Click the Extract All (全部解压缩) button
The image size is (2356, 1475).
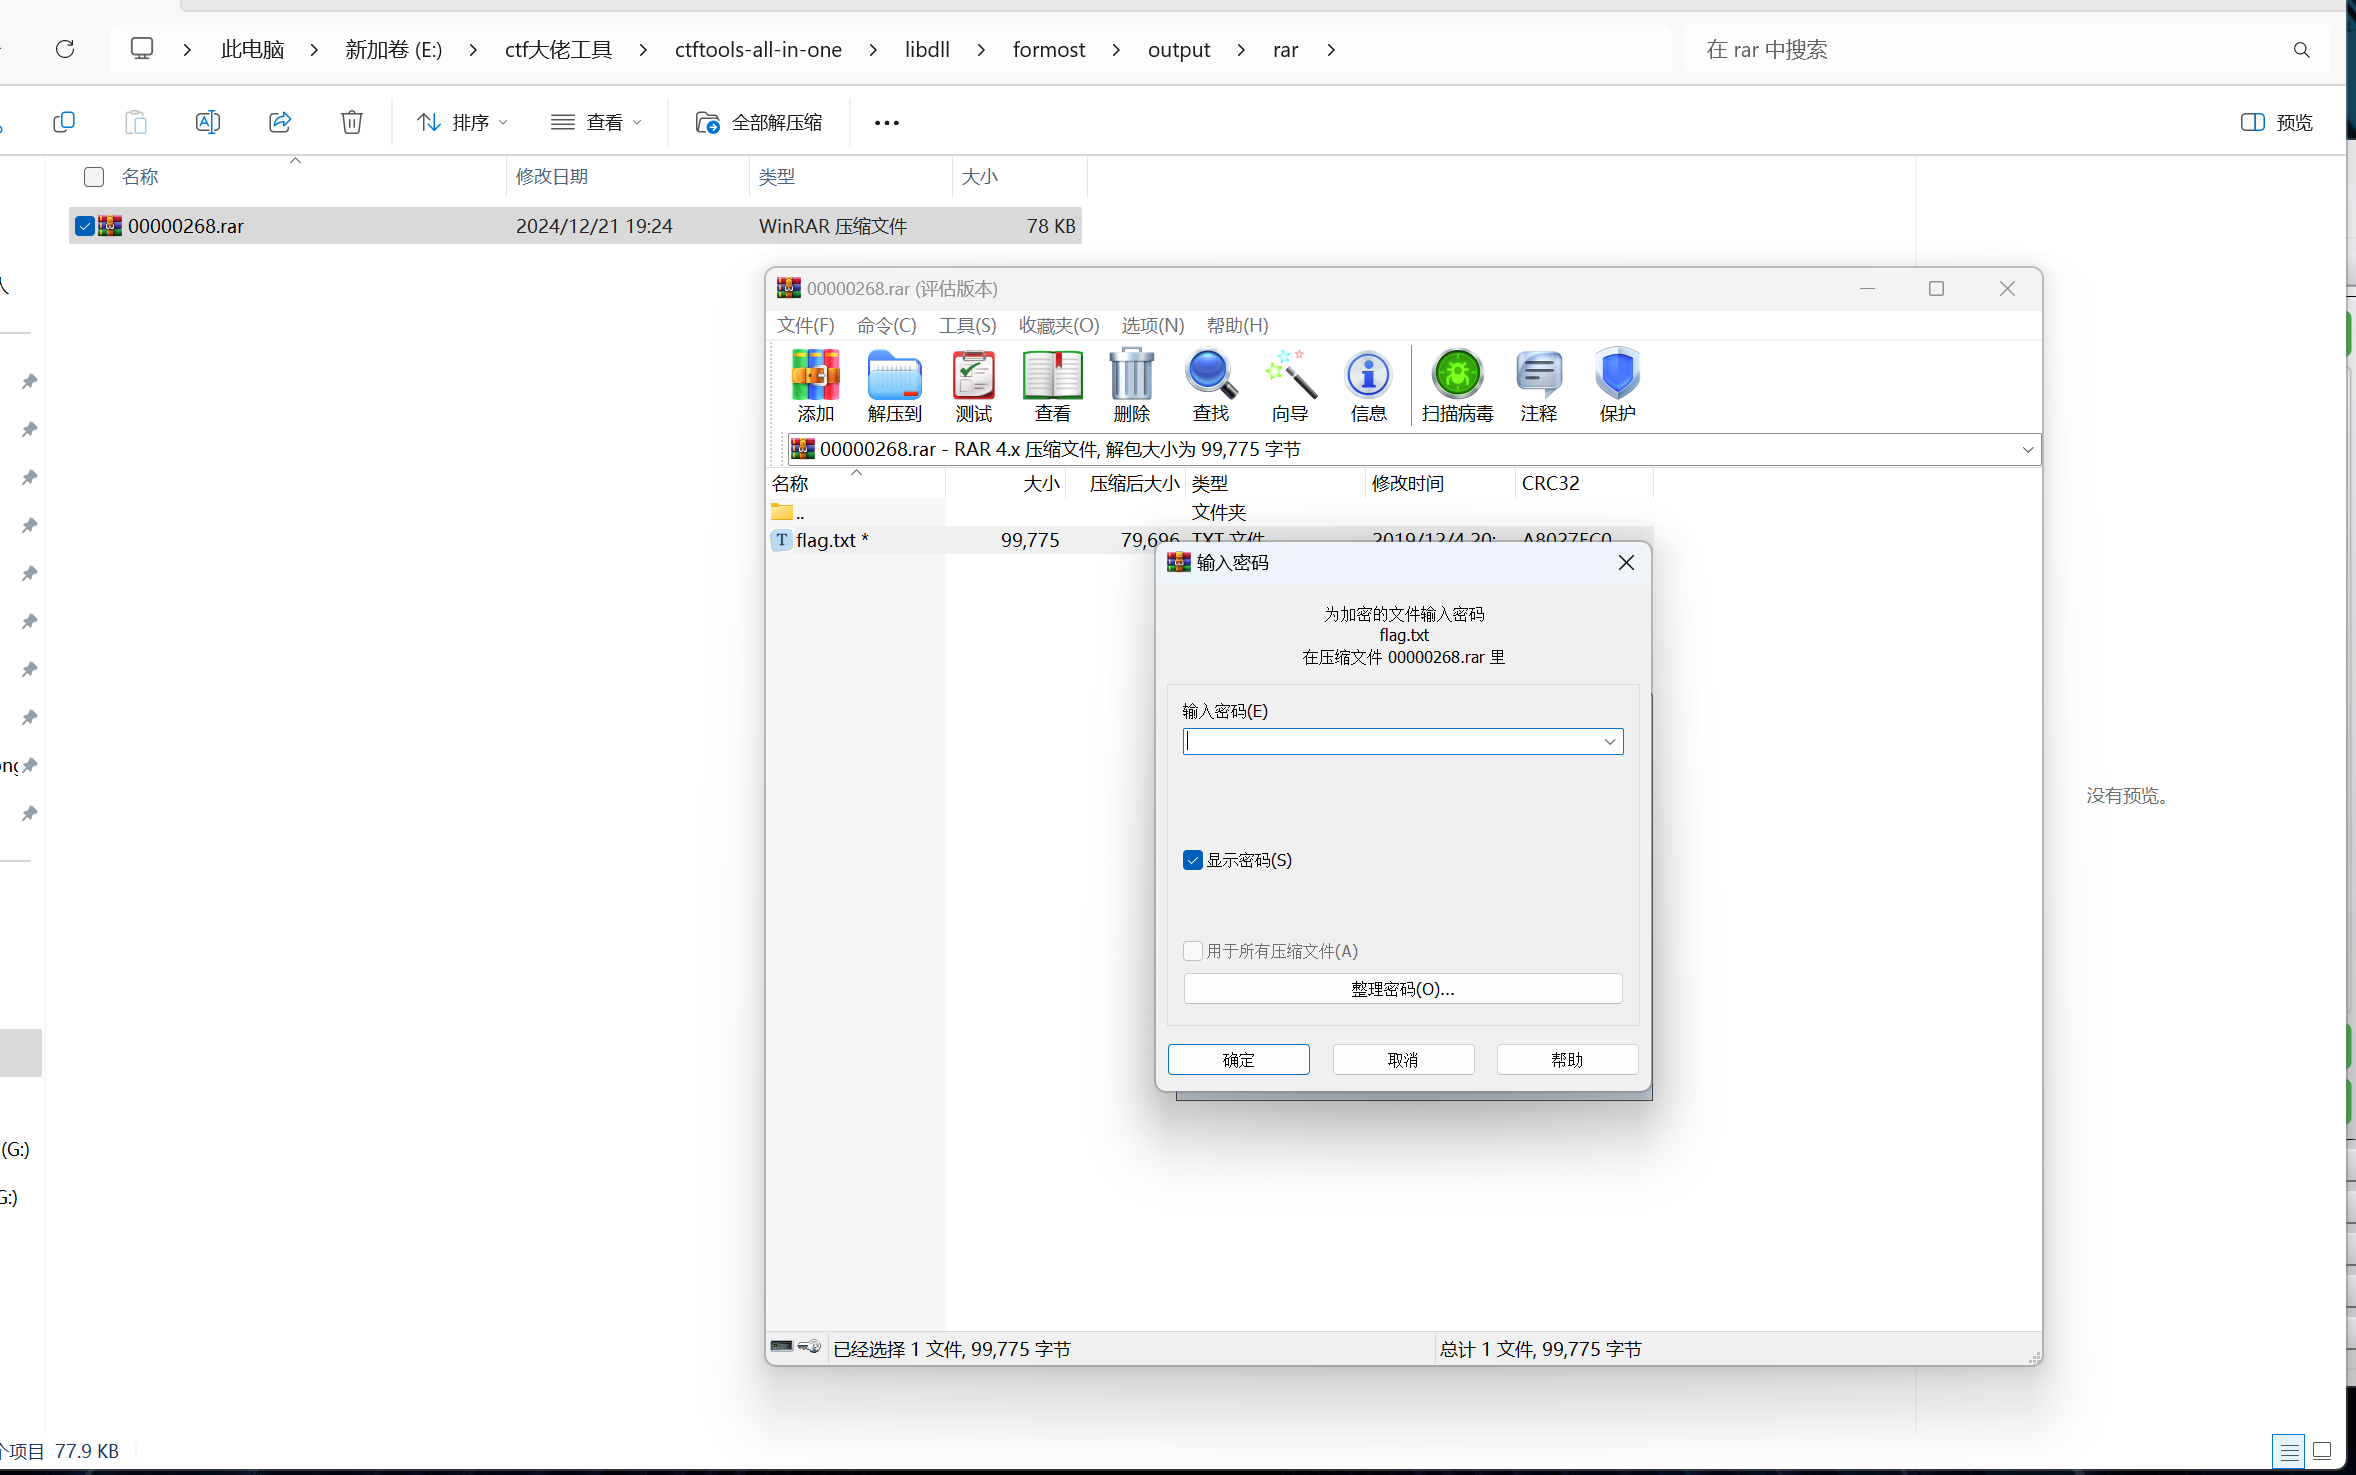point(759,122)
